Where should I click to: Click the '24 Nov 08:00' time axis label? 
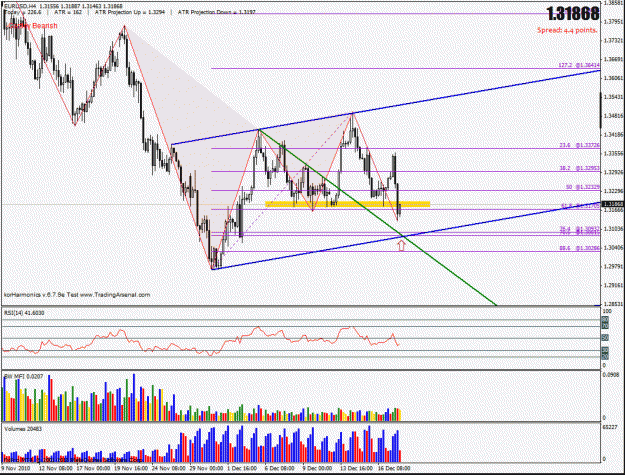169,468
